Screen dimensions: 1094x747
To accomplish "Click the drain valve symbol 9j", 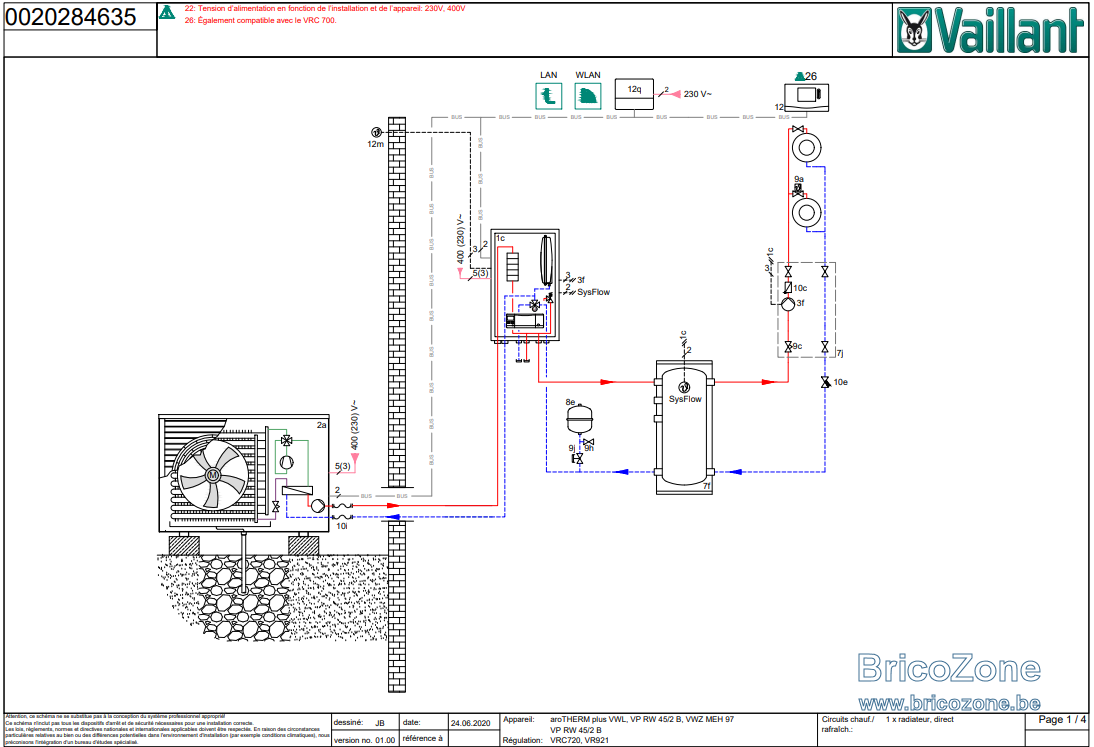I will (578, 458).
